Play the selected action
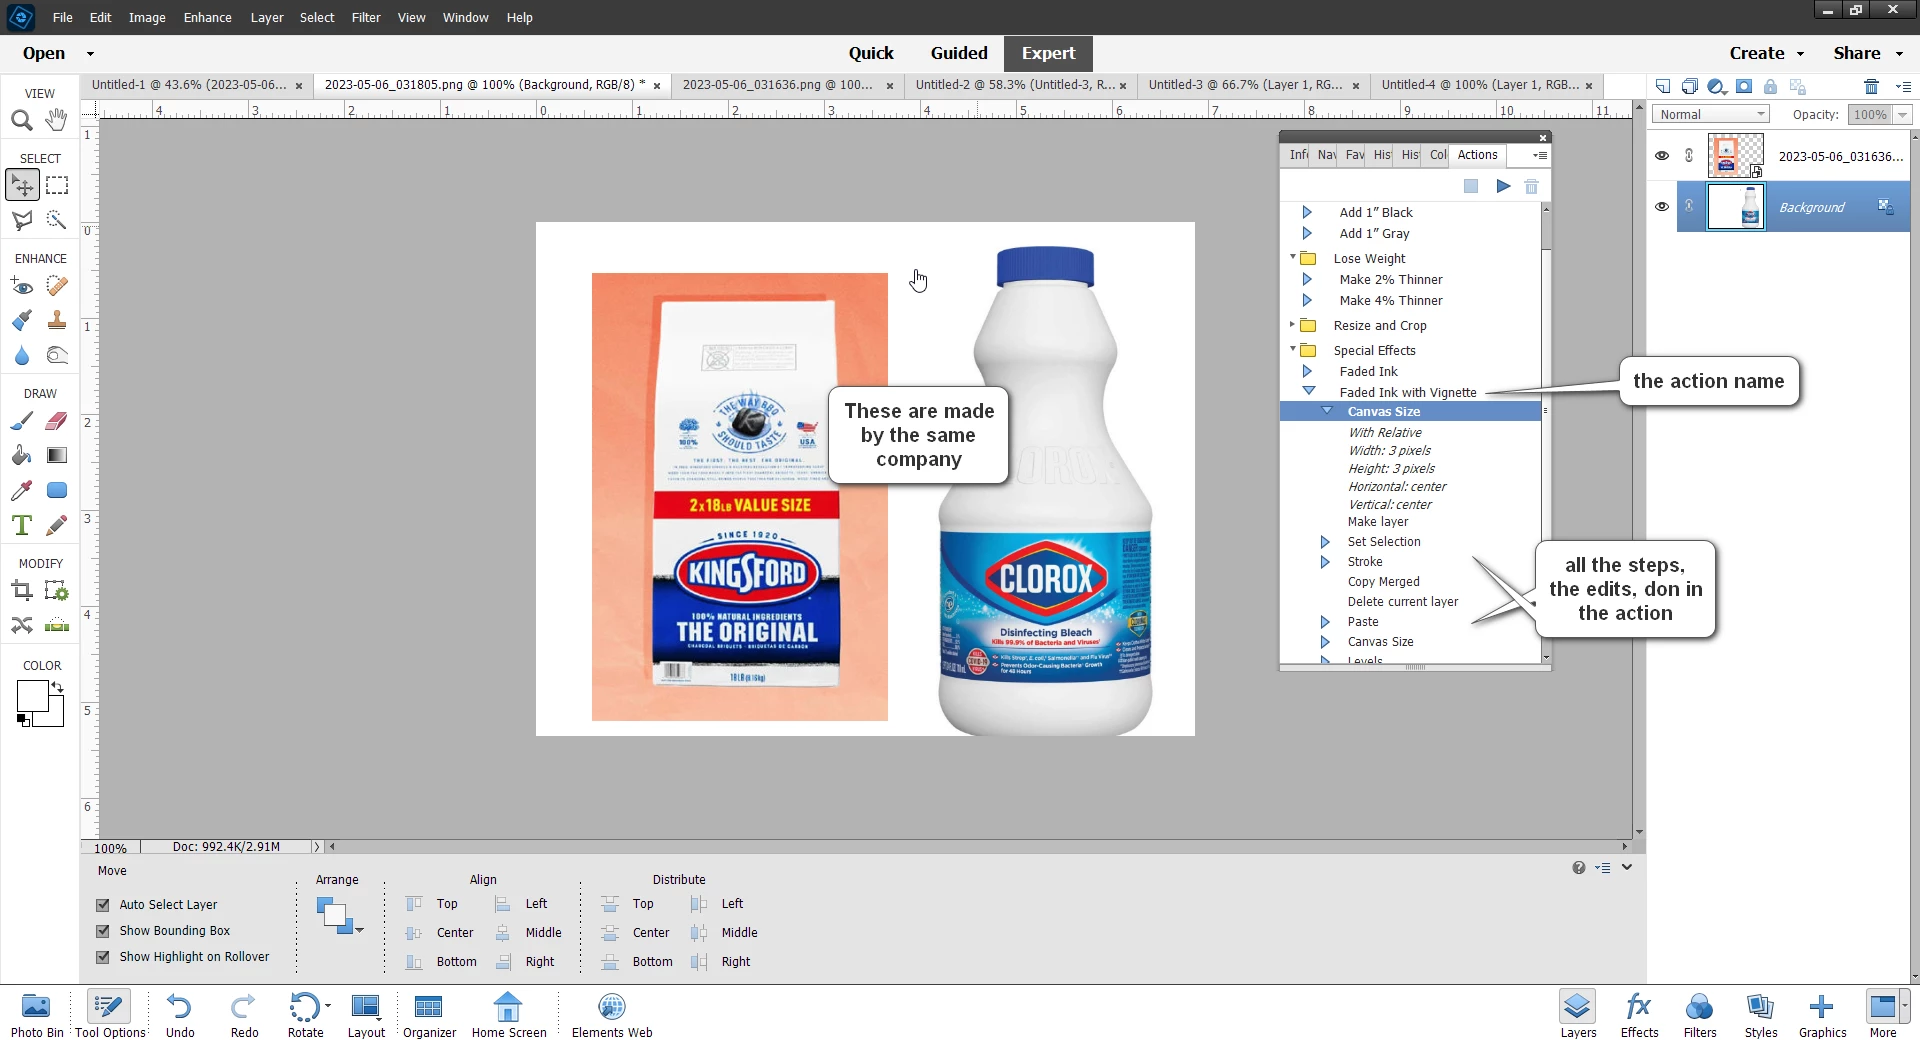1920x1040 pixels. 1503,186
